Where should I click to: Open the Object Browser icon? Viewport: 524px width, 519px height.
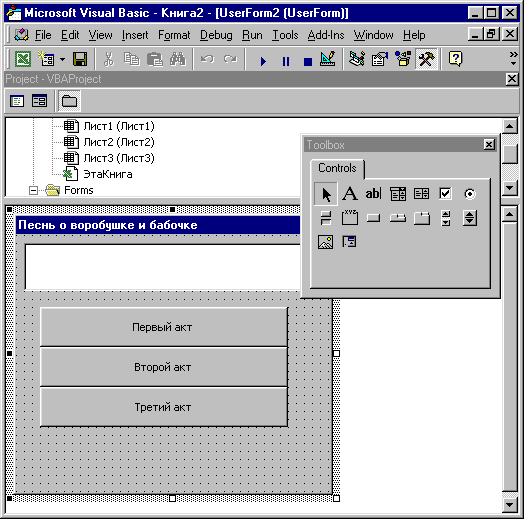click(403, 59)
